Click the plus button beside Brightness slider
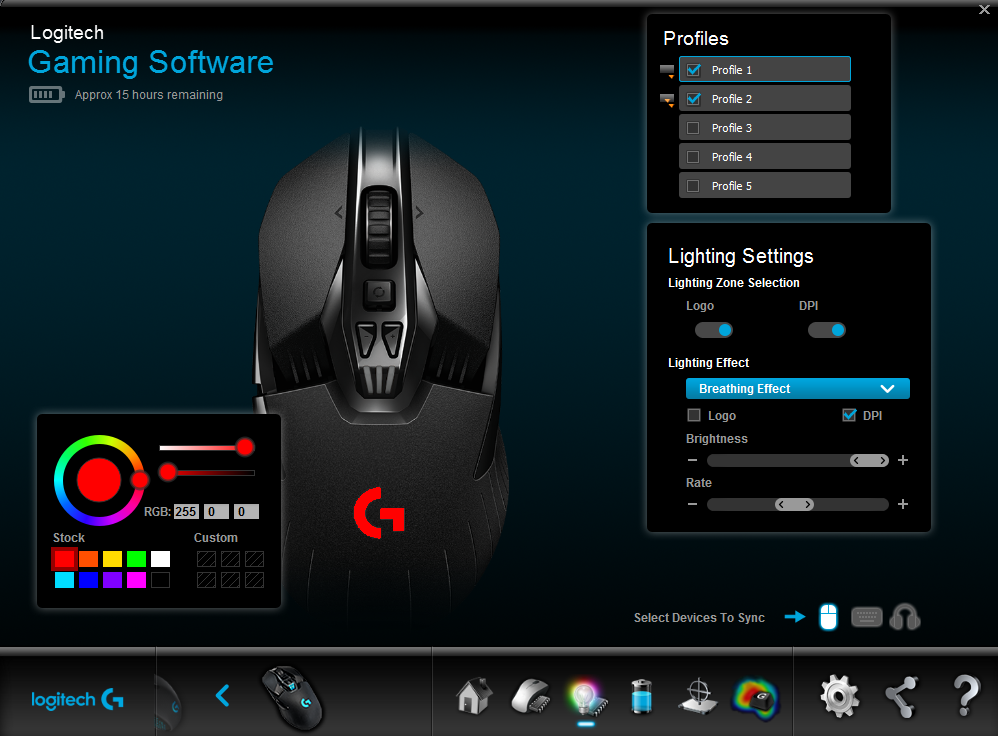998x736 pixels. pyautogui.click(x=903, y=460)
